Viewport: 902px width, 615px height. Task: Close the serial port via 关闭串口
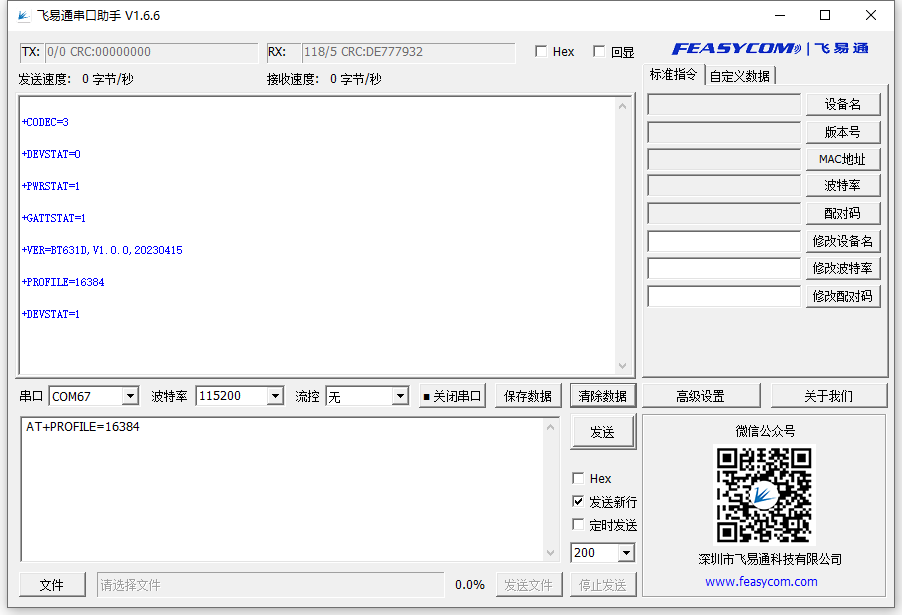pos(452,395)
